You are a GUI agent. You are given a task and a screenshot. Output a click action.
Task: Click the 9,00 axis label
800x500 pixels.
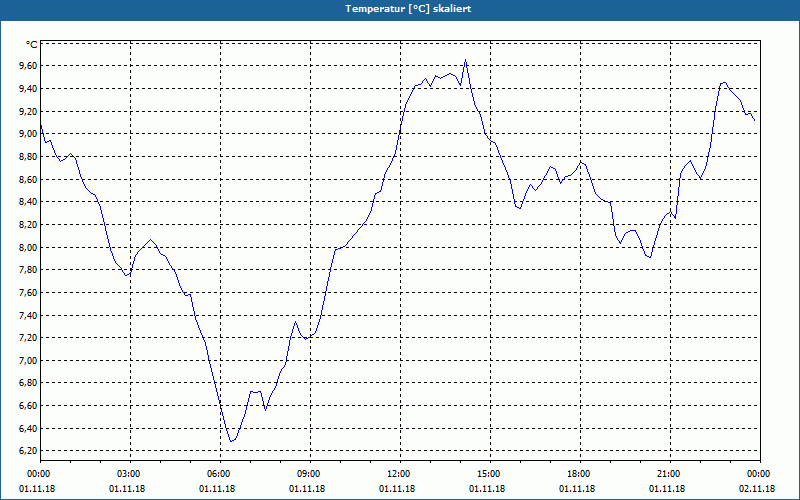tap(28, 134)
